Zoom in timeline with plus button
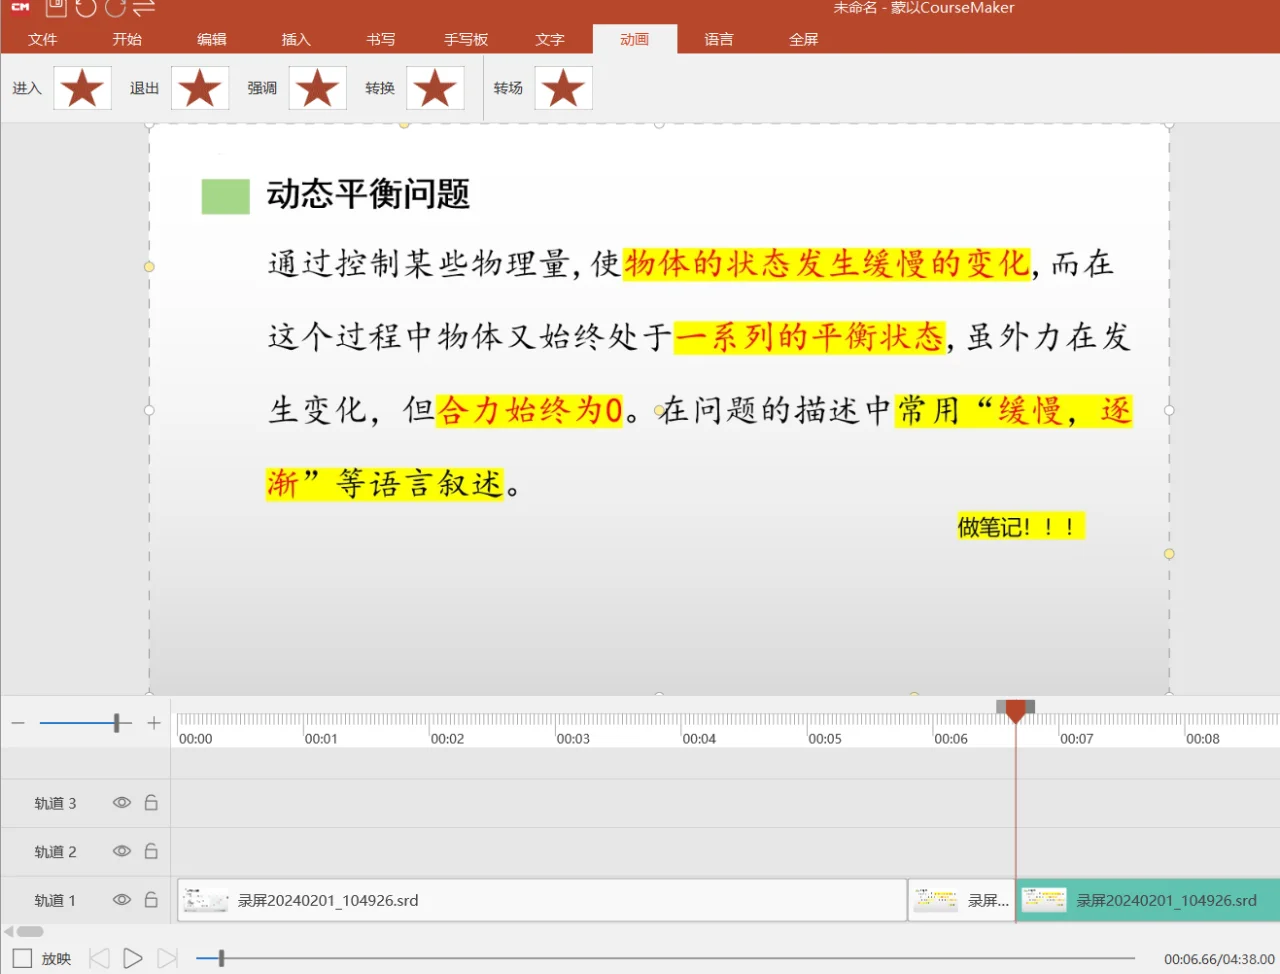Screen dimensions: 1280x974 point(154,722)
